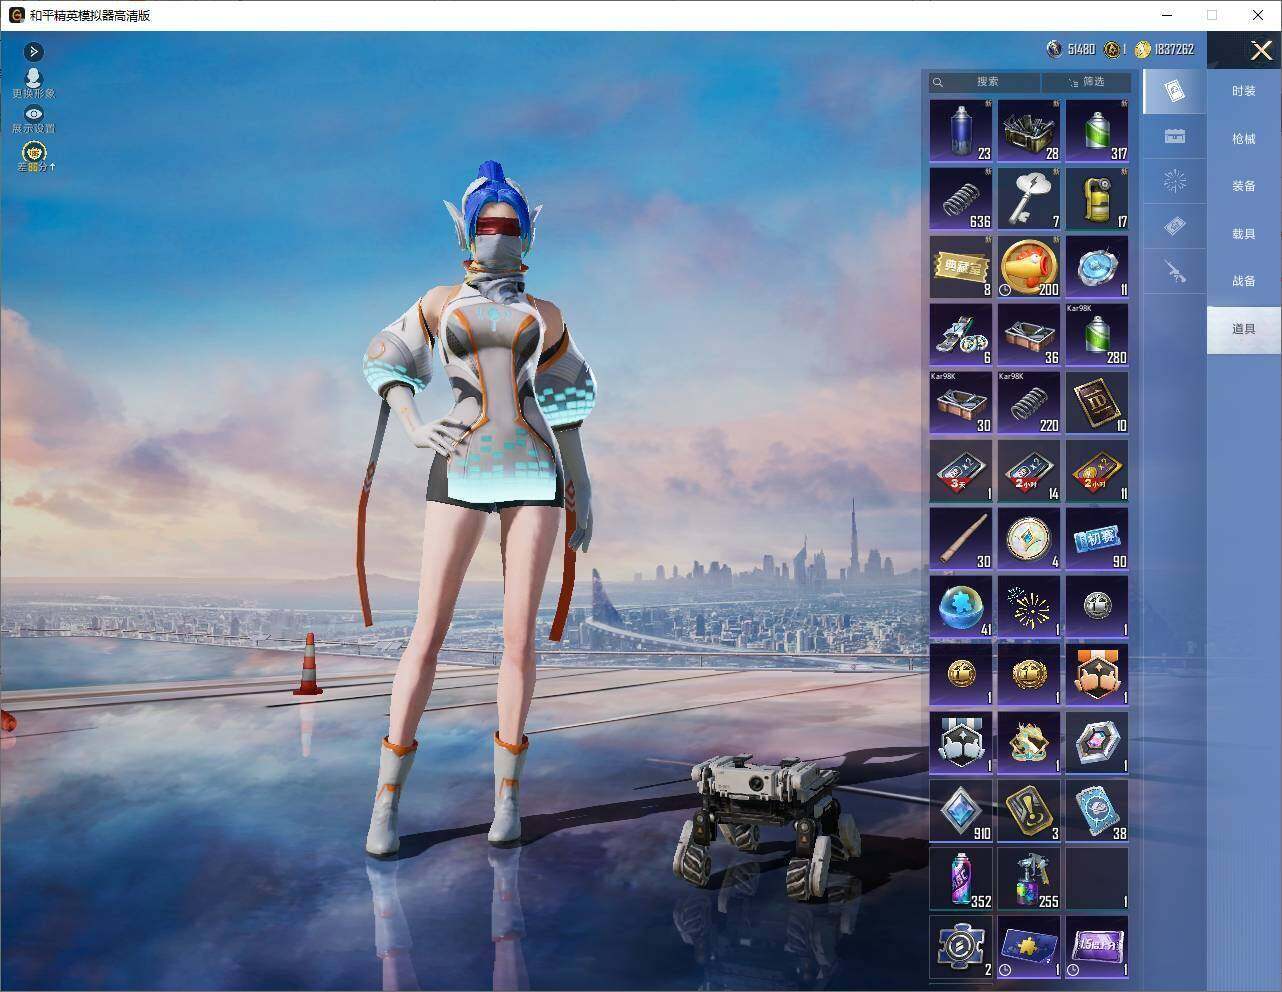Image resolution: width=1282 pixels, height=992 pixels.
Task: Open the Kar98K green spray can (280)
Action: click(1097, 334)
